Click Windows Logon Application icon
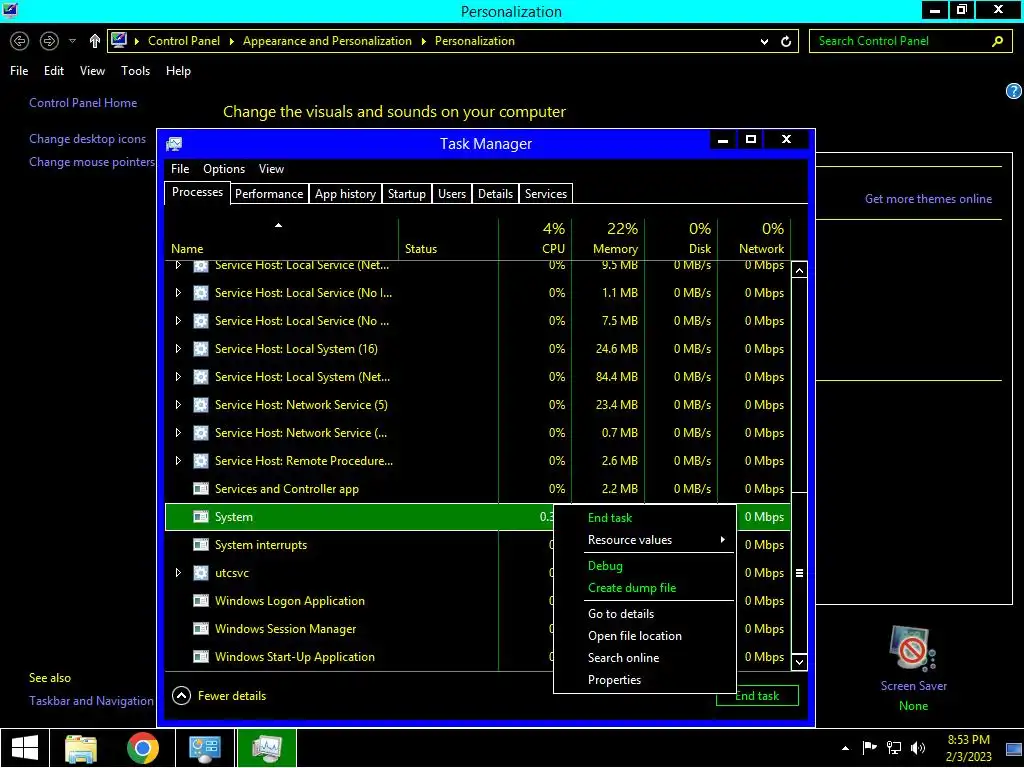Viewport: 1024px width, 768px height. (x=201, y=601)
